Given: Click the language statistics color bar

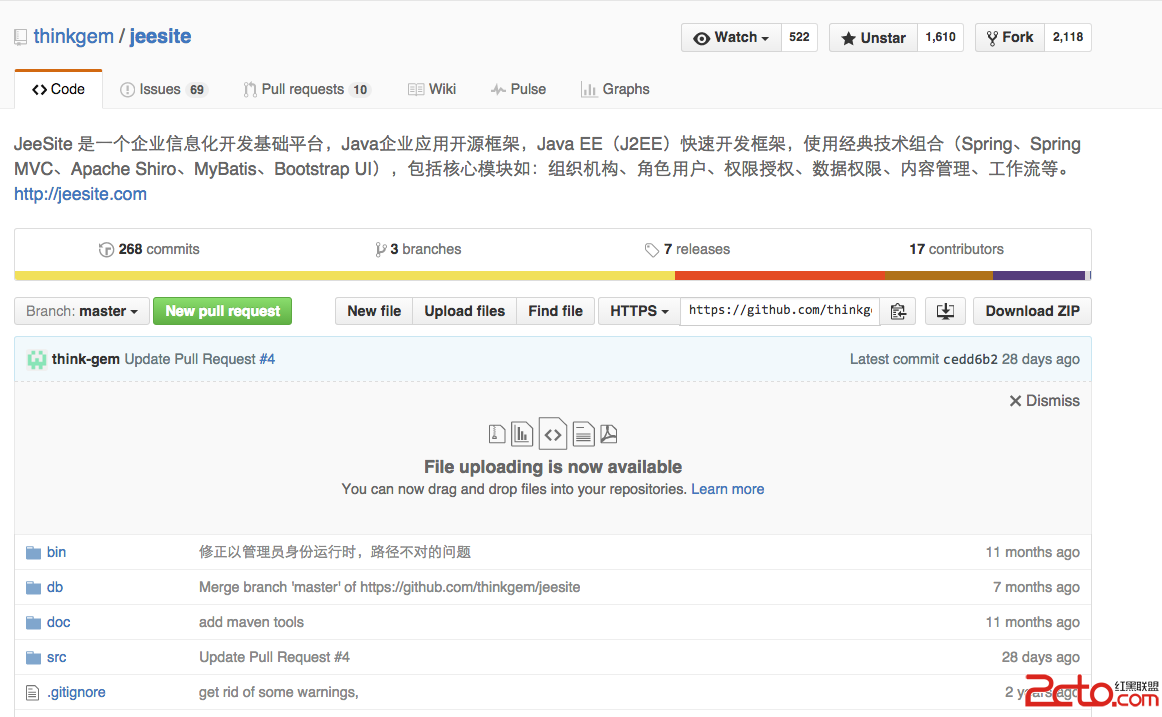Looking at the screenshot, I should pyautogui.click(x=553, y=276).
